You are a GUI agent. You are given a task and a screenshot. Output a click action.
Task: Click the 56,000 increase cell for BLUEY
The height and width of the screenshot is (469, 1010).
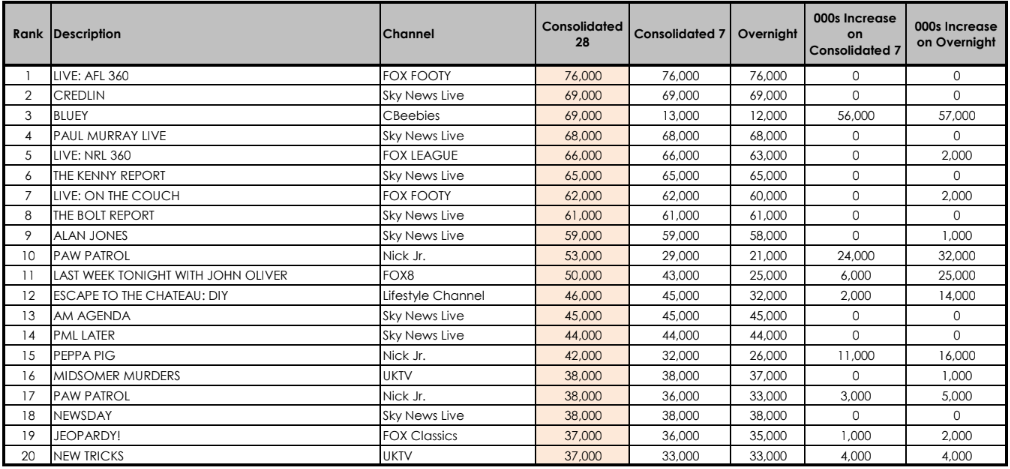pos(855,116)
